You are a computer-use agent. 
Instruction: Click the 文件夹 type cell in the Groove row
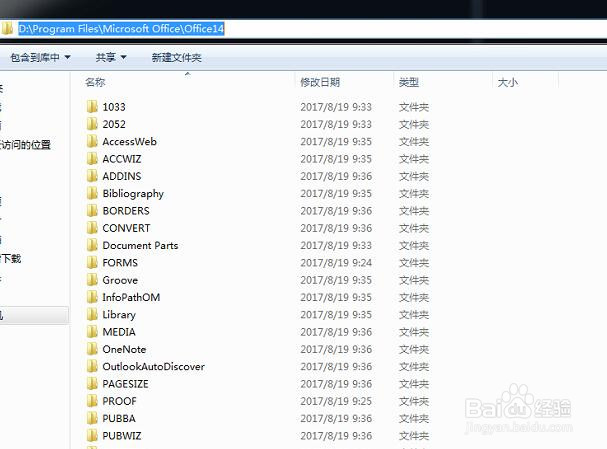413,280
